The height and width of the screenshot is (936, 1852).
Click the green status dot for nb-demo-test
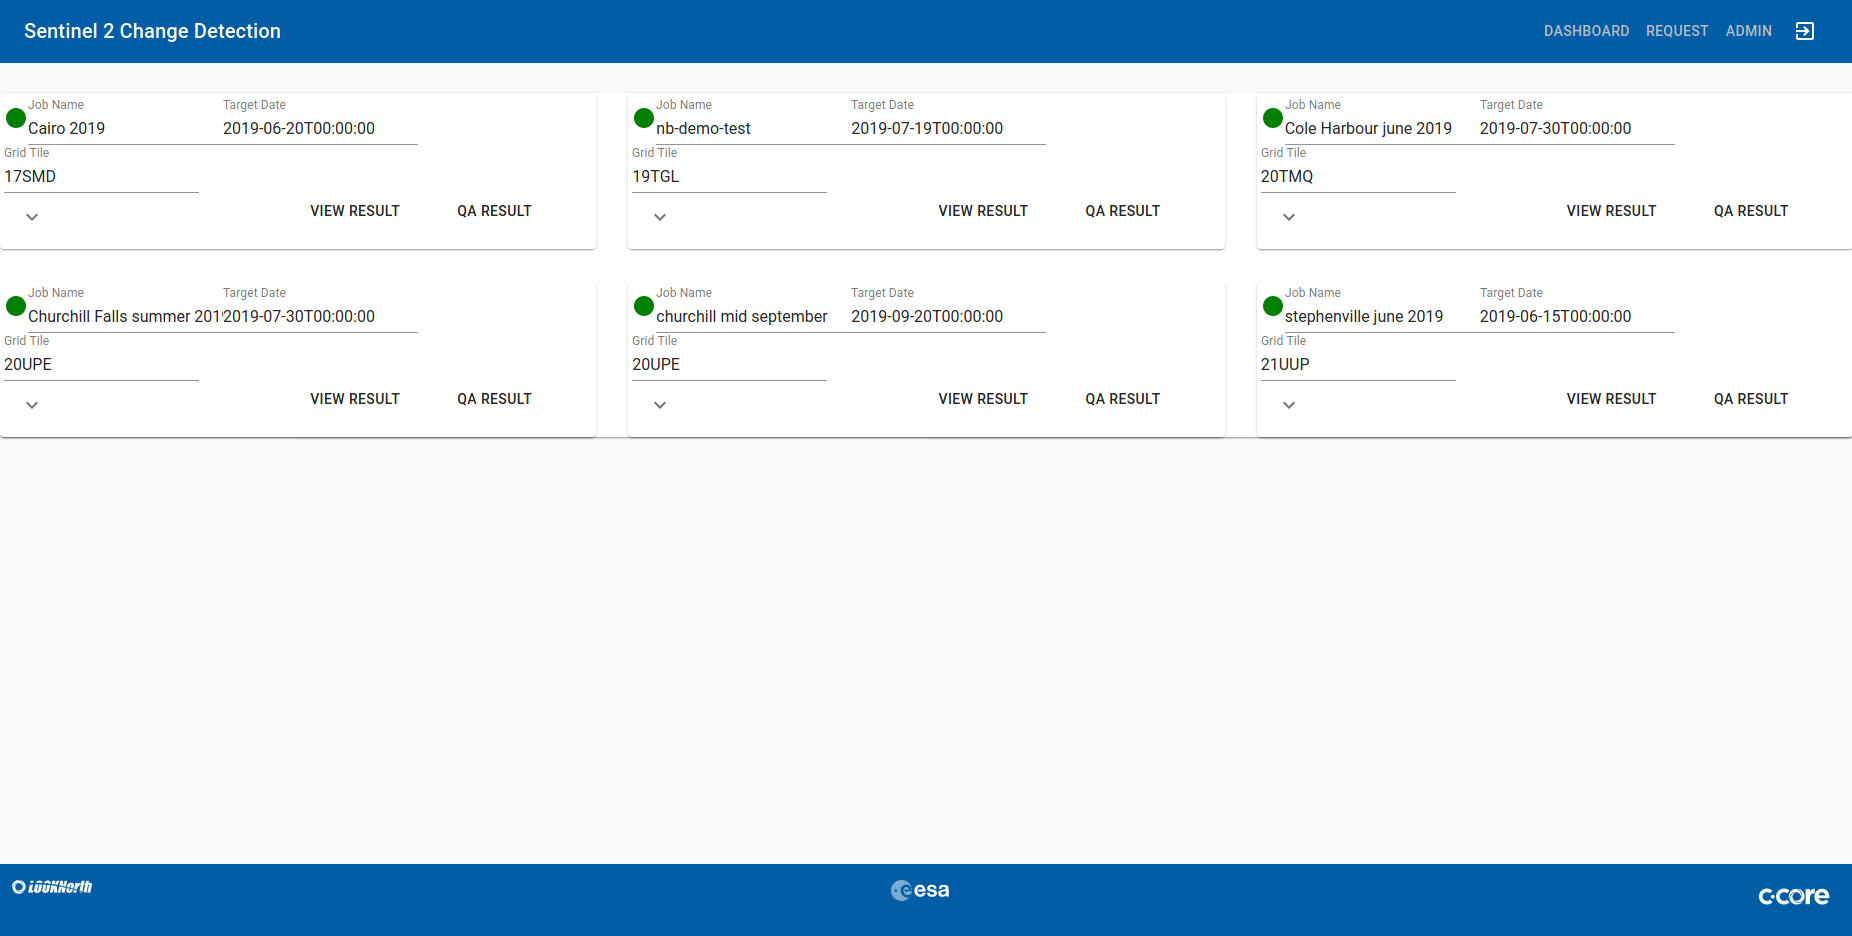tap(644, 118)
